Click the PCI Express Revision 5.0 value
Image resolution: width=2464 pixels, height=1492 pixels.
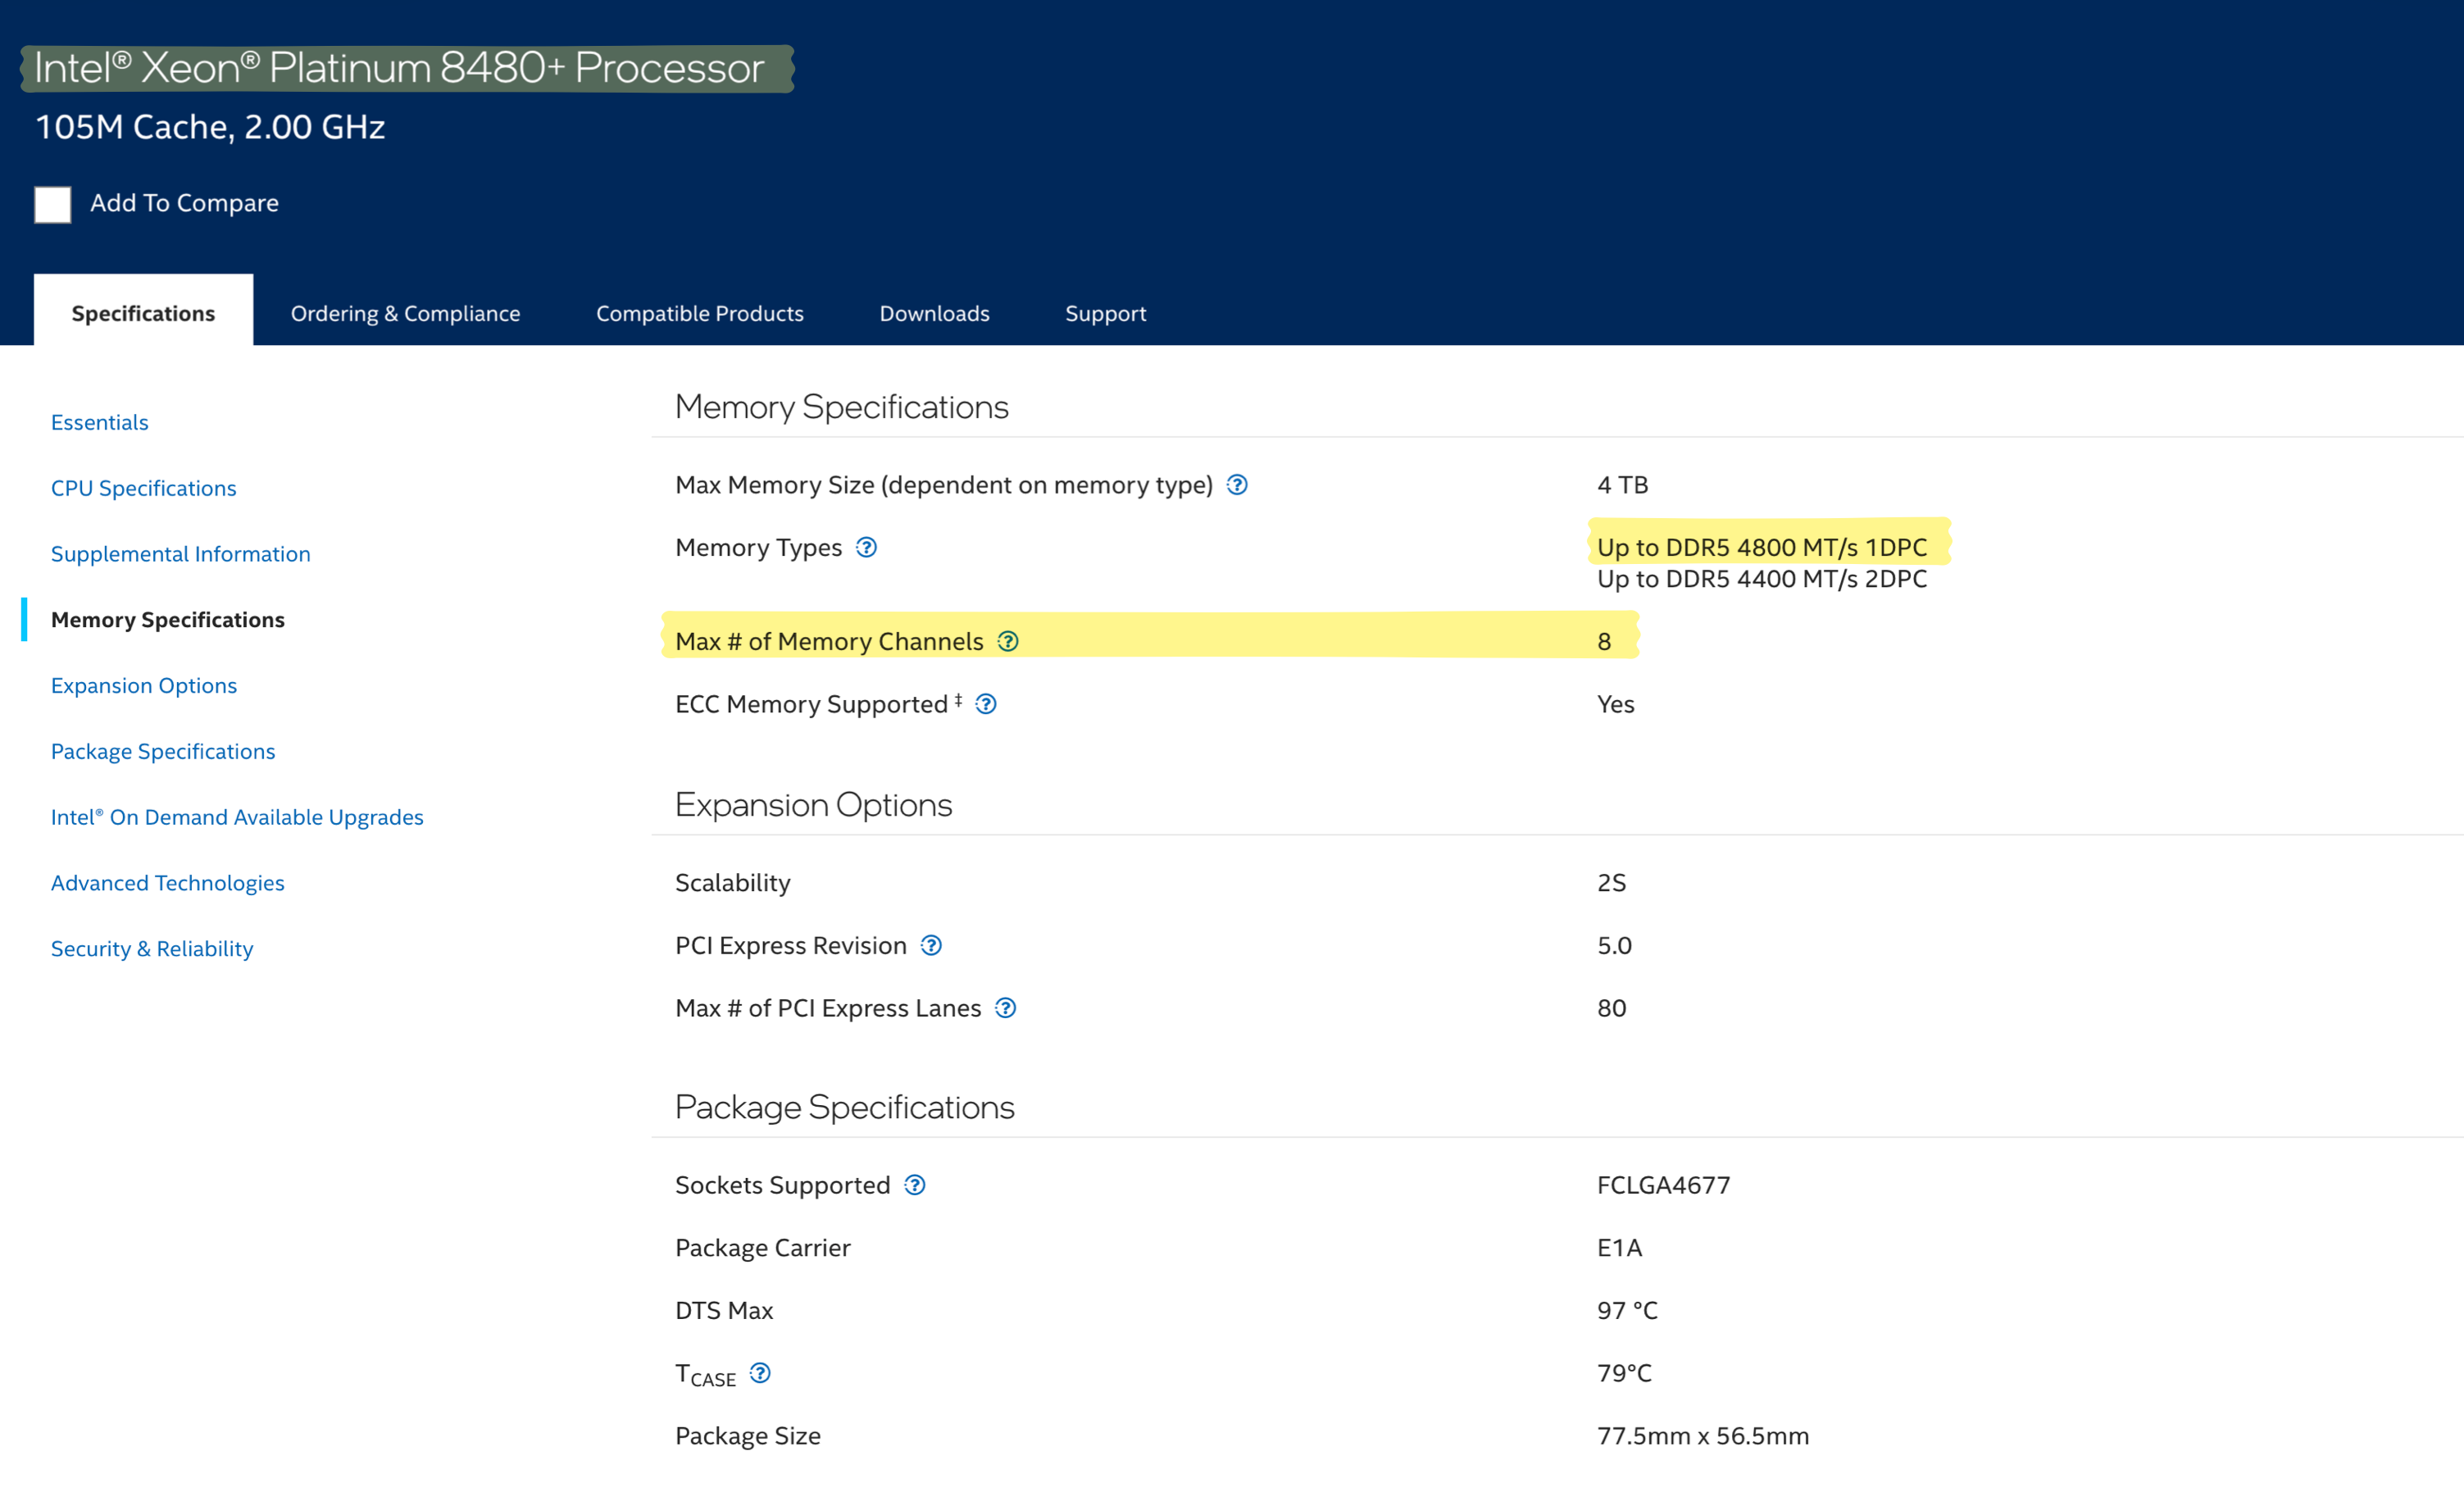tap(1614, 945)
